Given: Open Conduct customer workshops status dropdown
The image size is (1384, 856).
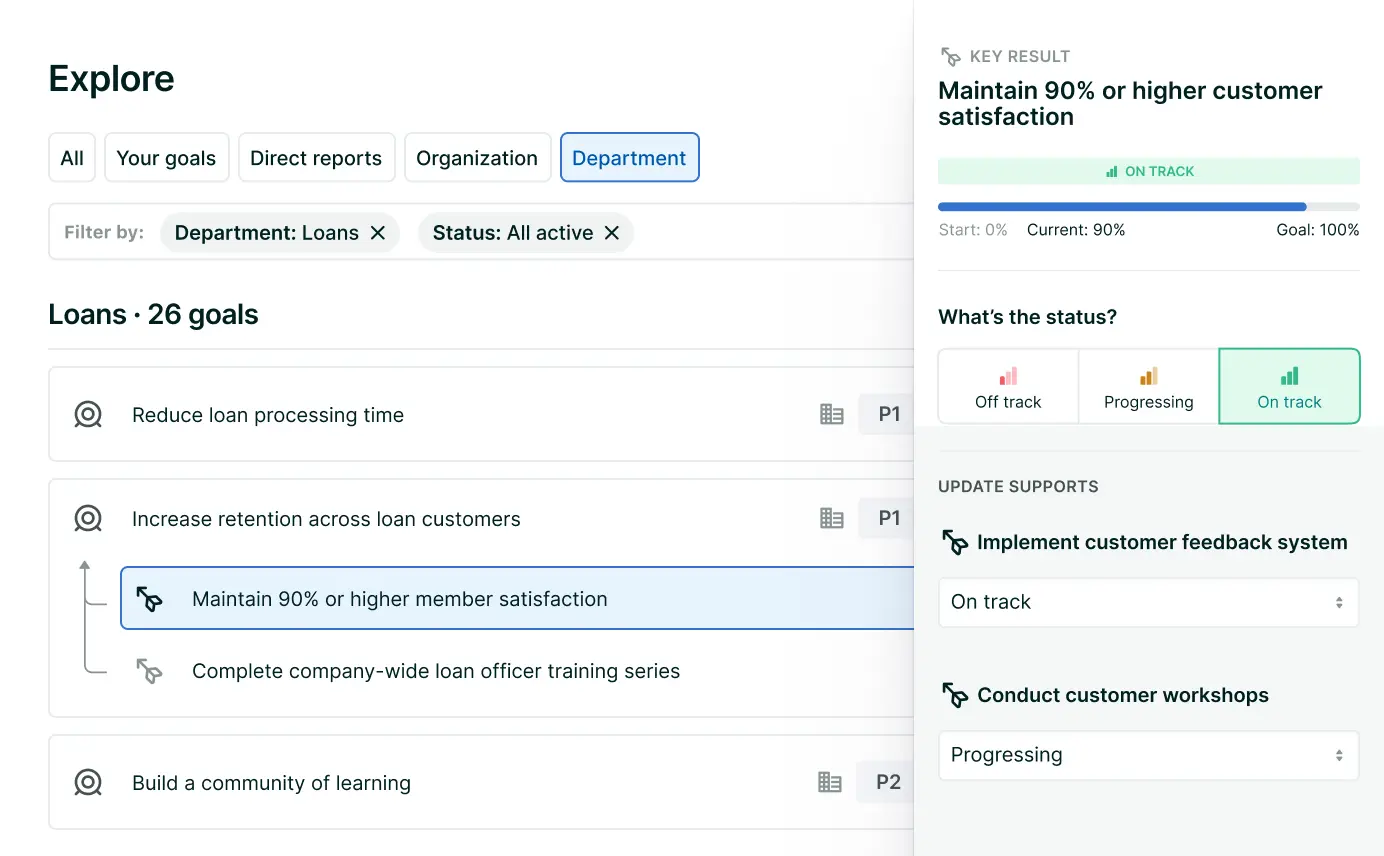Looking at the screenshot, I should [x=1148, y=755].
